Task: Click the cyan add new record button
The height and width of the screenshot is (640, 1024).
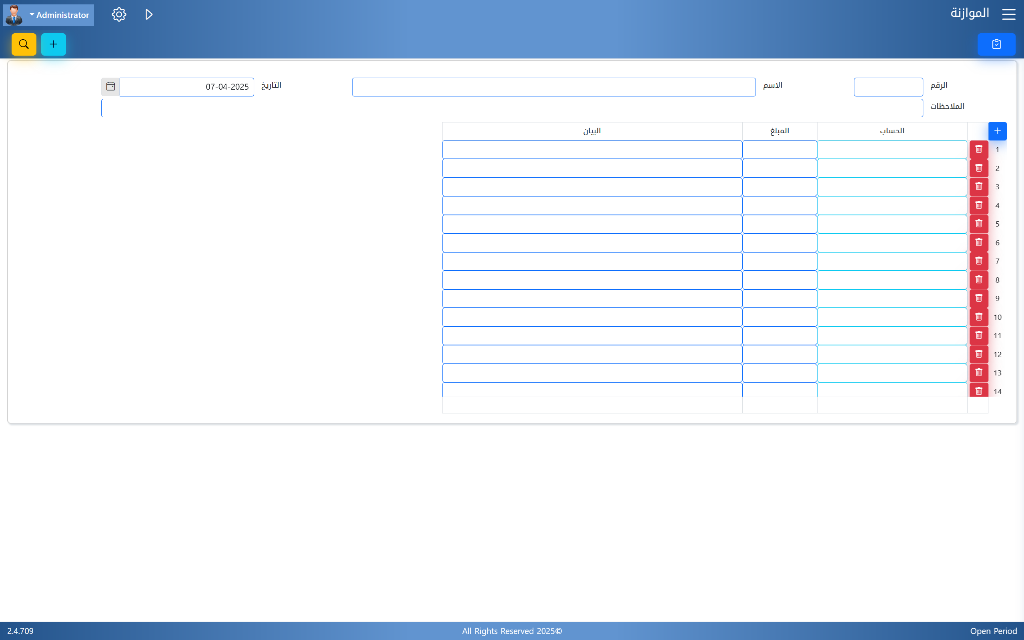Action: pyautogui.click(x=53, y=44)
